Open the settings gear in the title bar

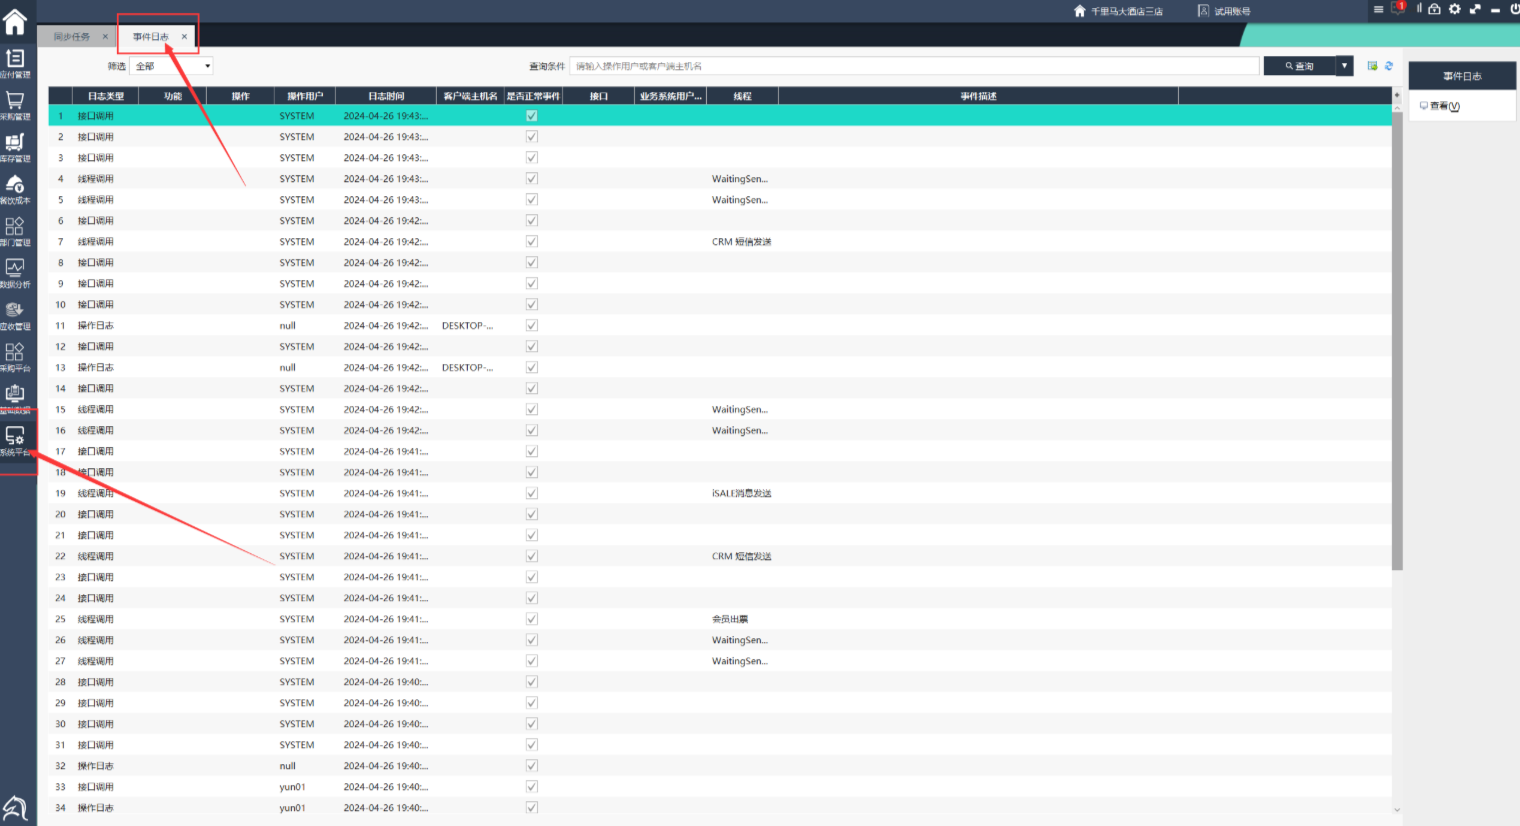[x=1454, y=9]
